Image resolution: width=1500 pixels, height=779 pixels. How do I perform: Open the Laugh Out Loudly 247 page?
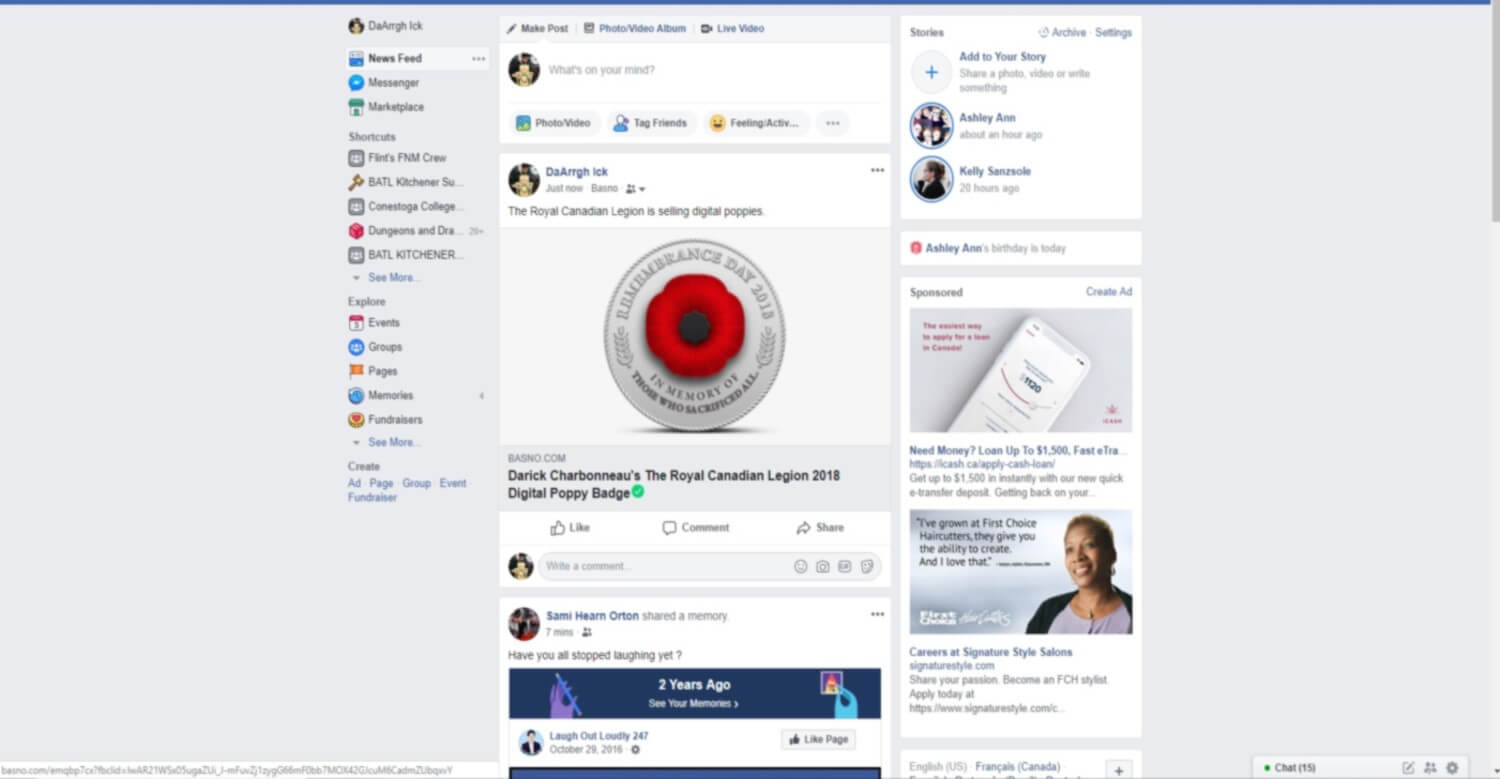[598, 736]
